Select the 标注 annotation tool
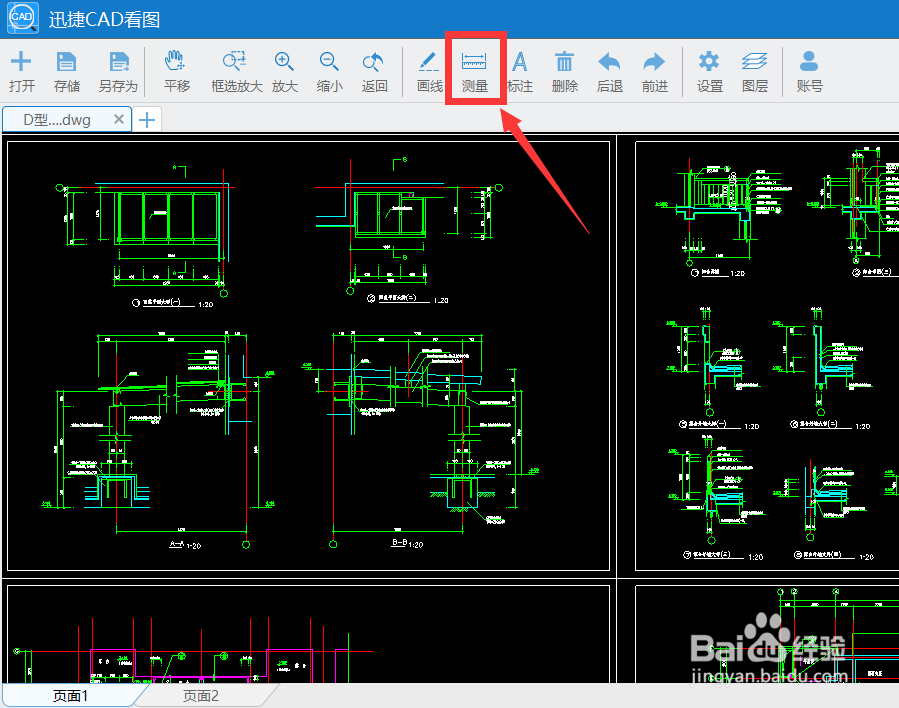This screenshot has width=899, height=708. coord(520,72)
